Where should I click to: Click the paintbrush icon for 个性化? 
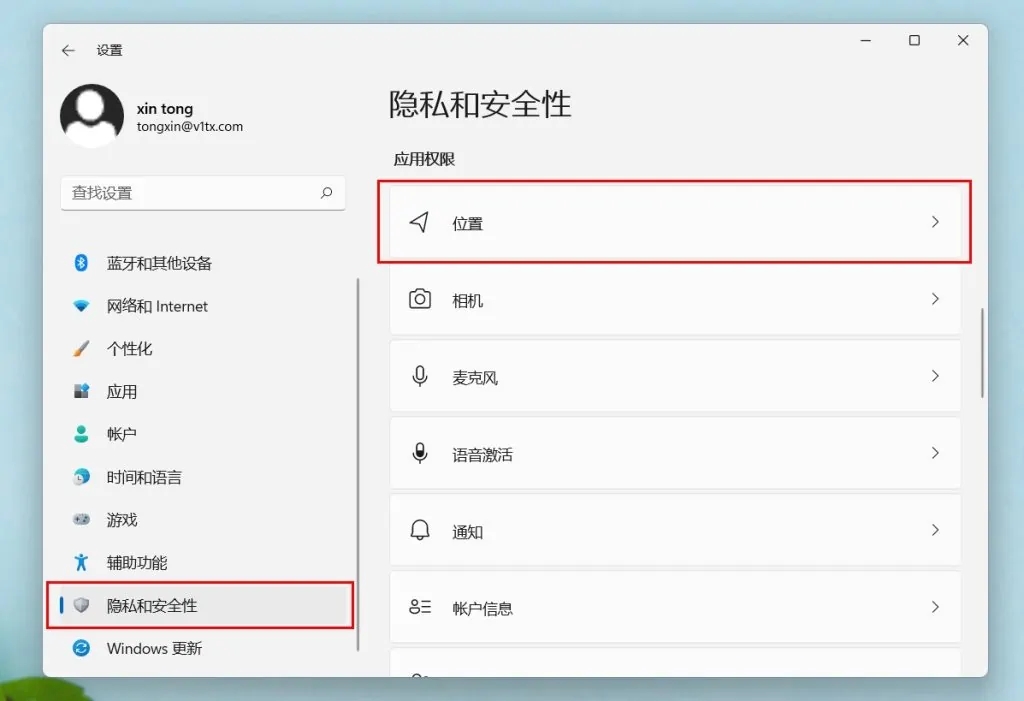point(81,349)
